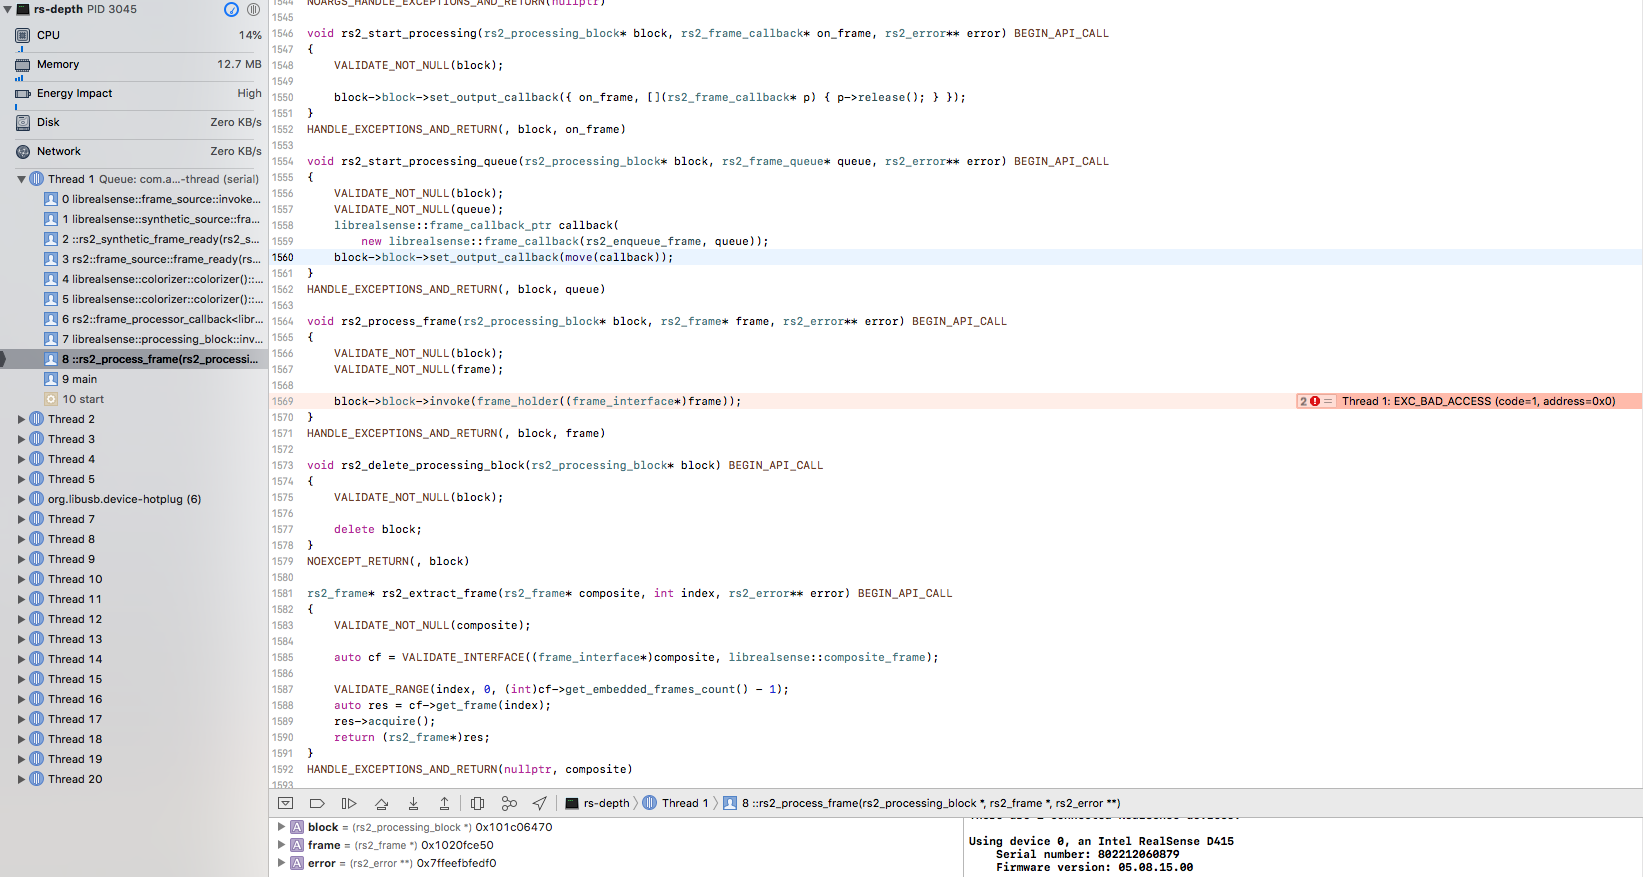
Task: Expand the error variable in variables view
Action: [281, 863]
